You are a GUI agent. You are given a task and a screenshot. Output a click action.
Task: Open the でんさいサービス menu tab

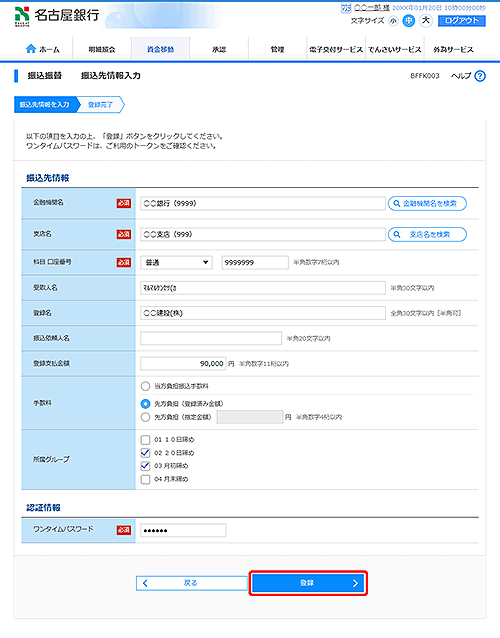395,49
